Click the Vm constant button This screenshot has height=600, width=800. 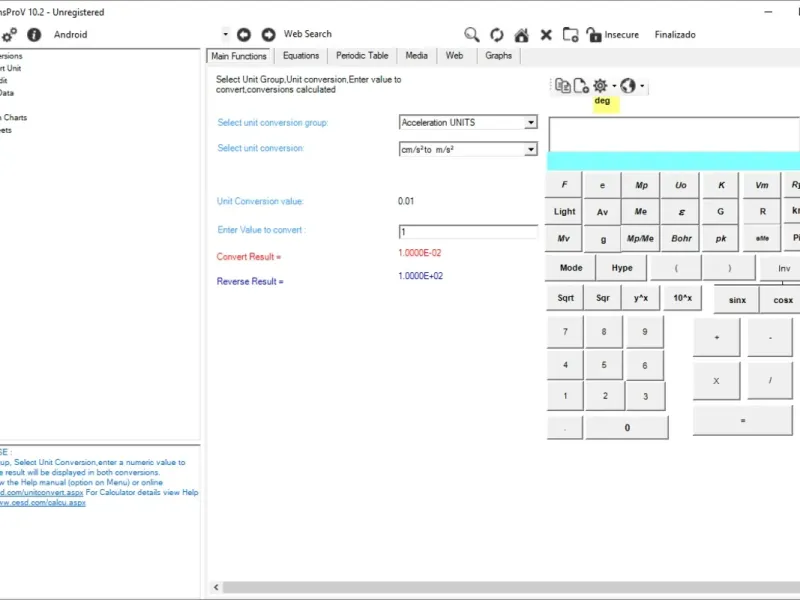tap(762, 185)
